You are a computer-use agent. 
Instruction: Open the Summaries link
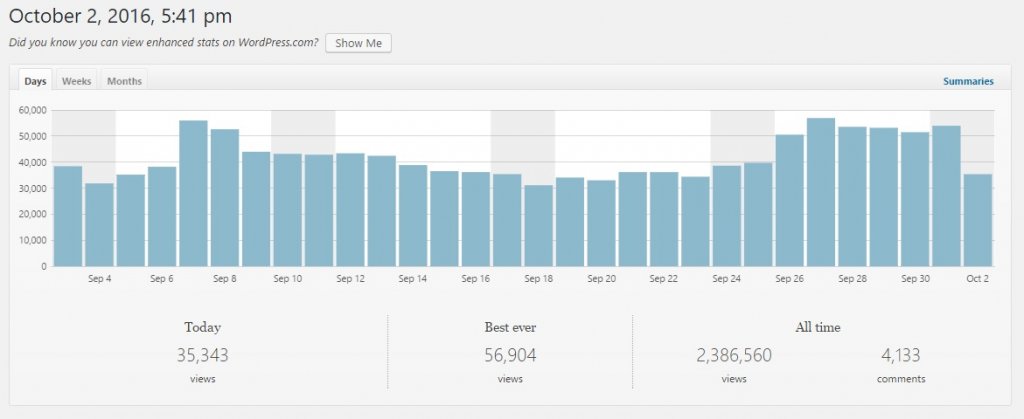click(x=968, y=82)
